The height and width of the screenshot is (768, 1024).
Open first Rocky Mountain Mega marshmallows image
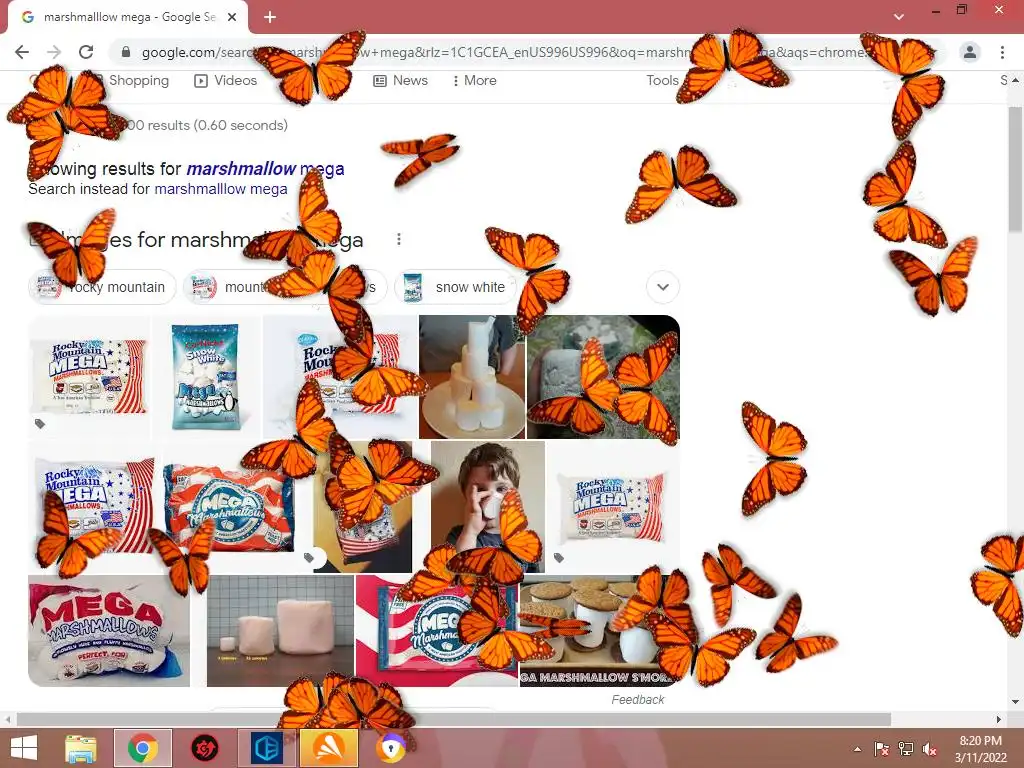(x=89, y=376)
